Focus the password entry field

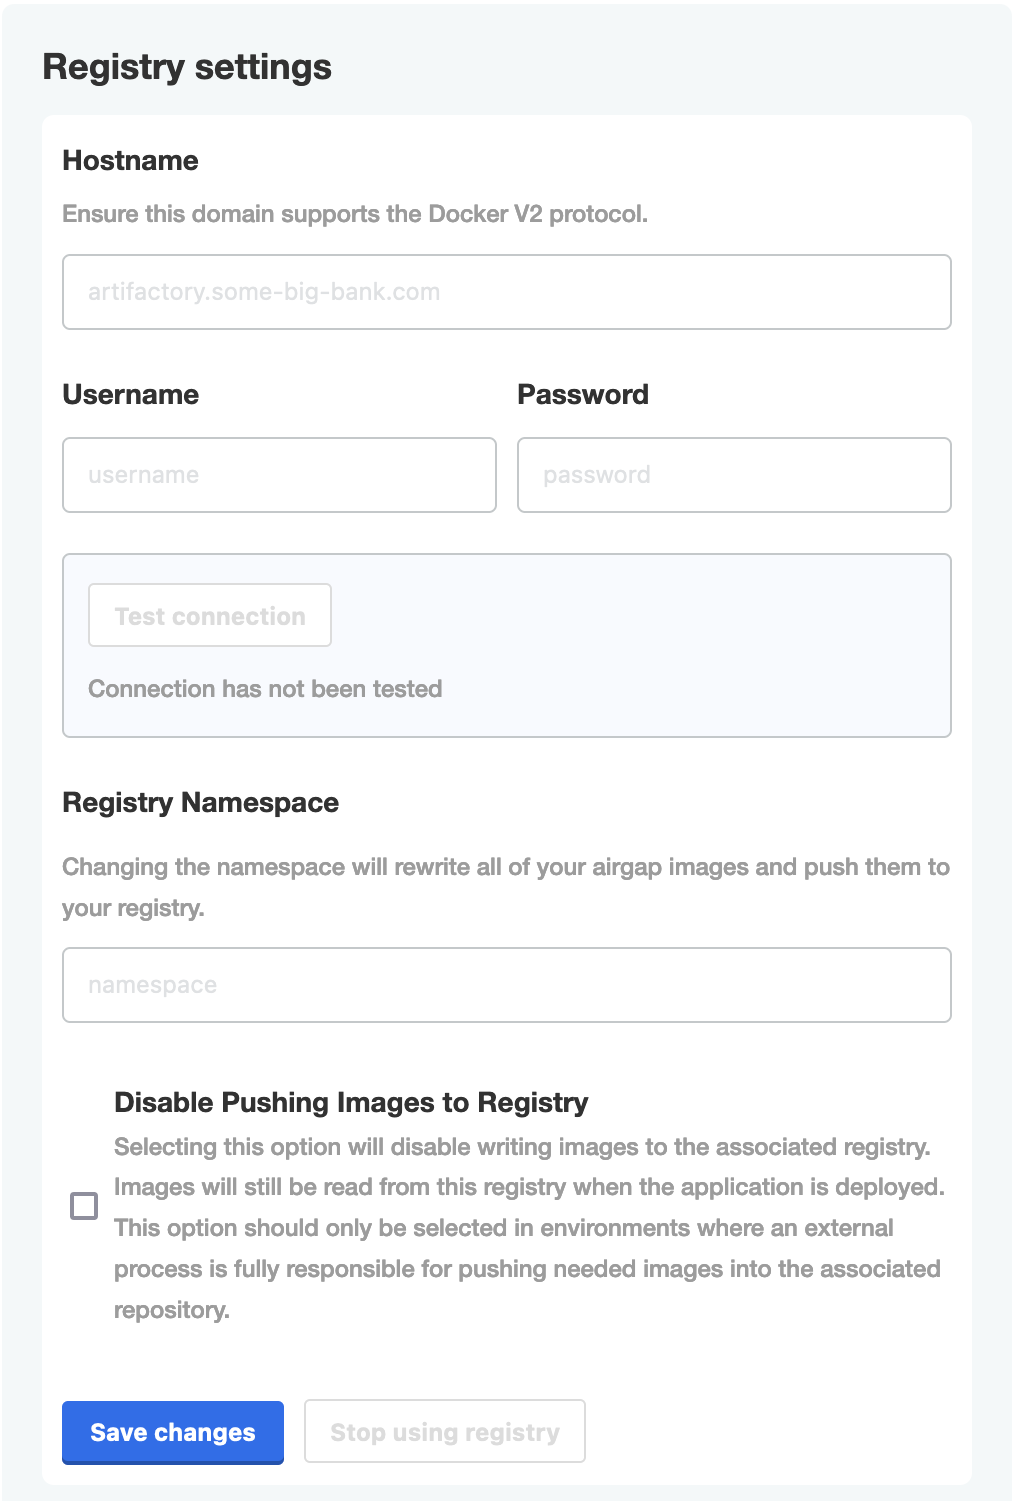[x=733, y=474]
